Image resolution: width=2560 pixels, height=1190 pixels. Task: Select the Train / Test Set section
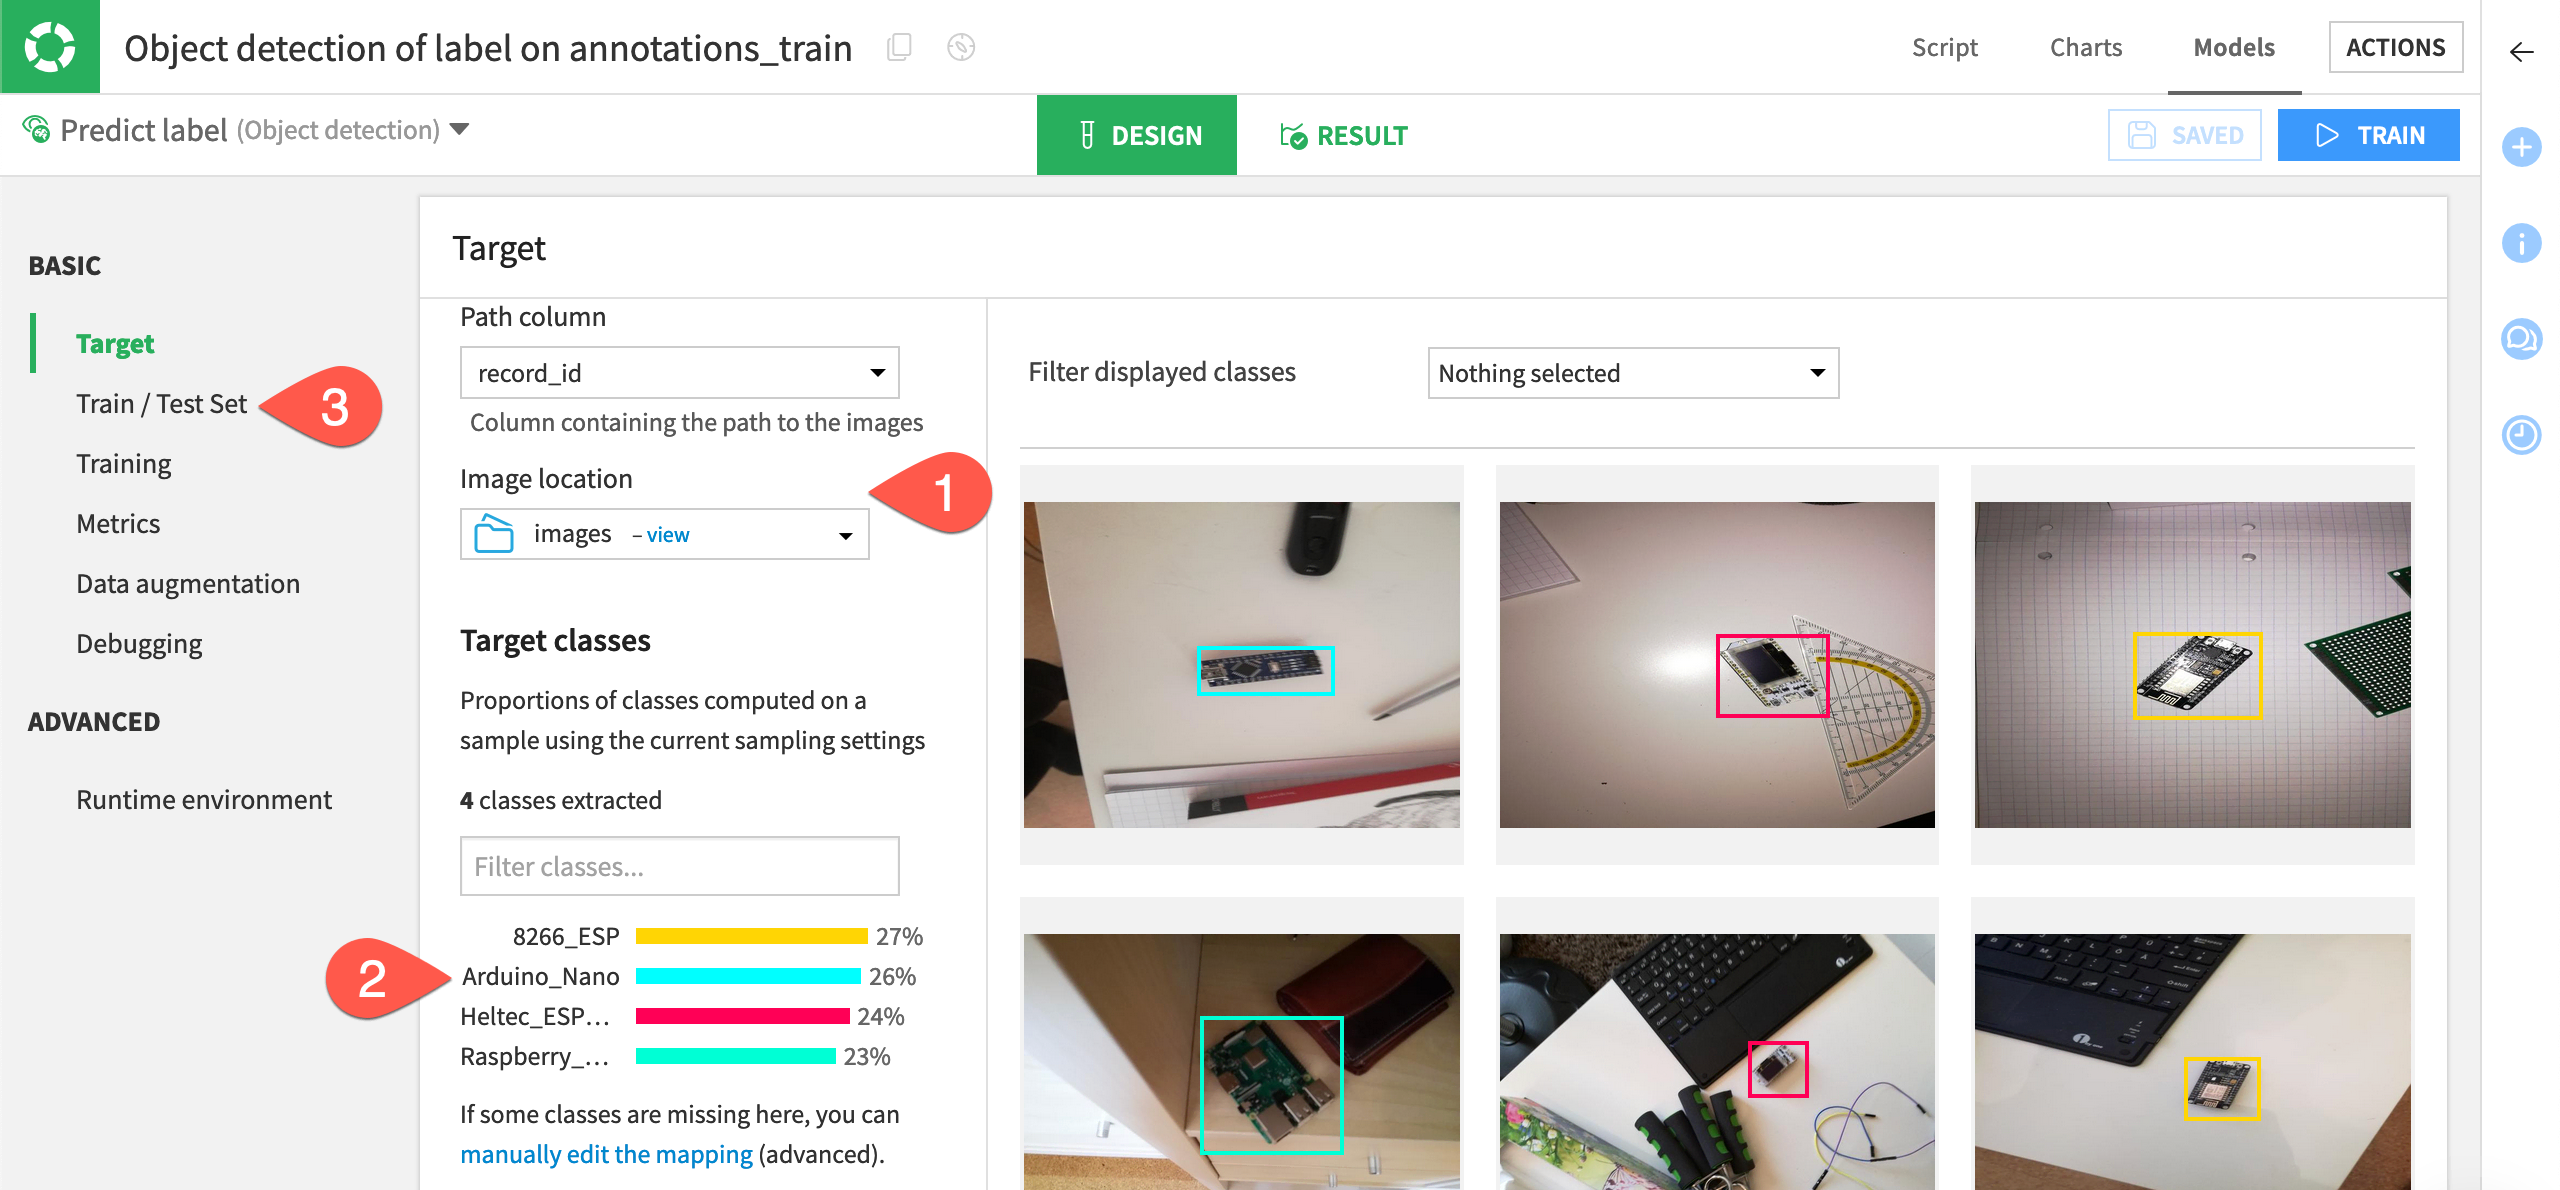(x=162, y=402)
